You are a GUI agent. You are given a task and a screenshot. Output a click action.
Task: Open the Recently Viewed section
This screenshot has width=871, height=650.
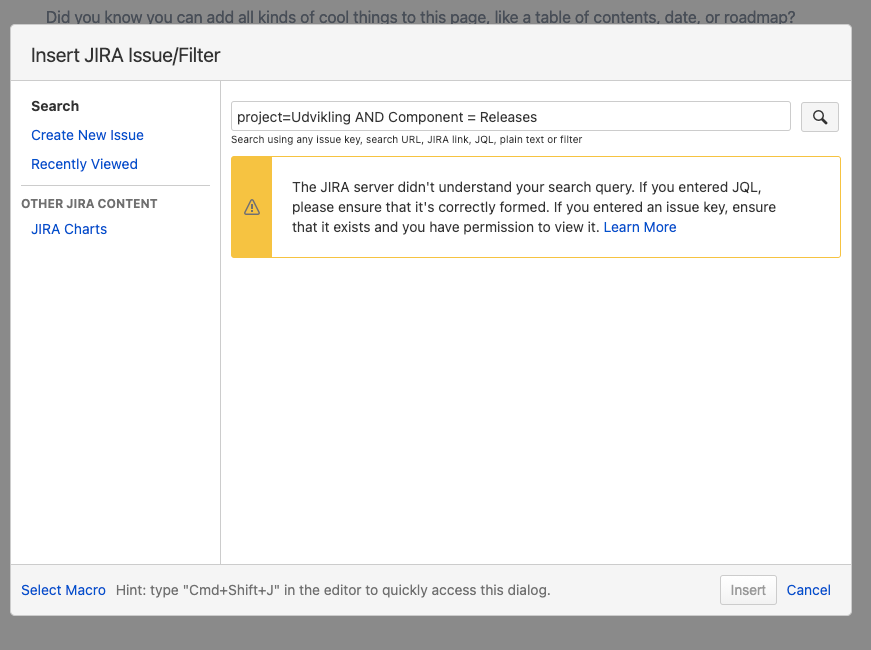(x=84, y=164)
